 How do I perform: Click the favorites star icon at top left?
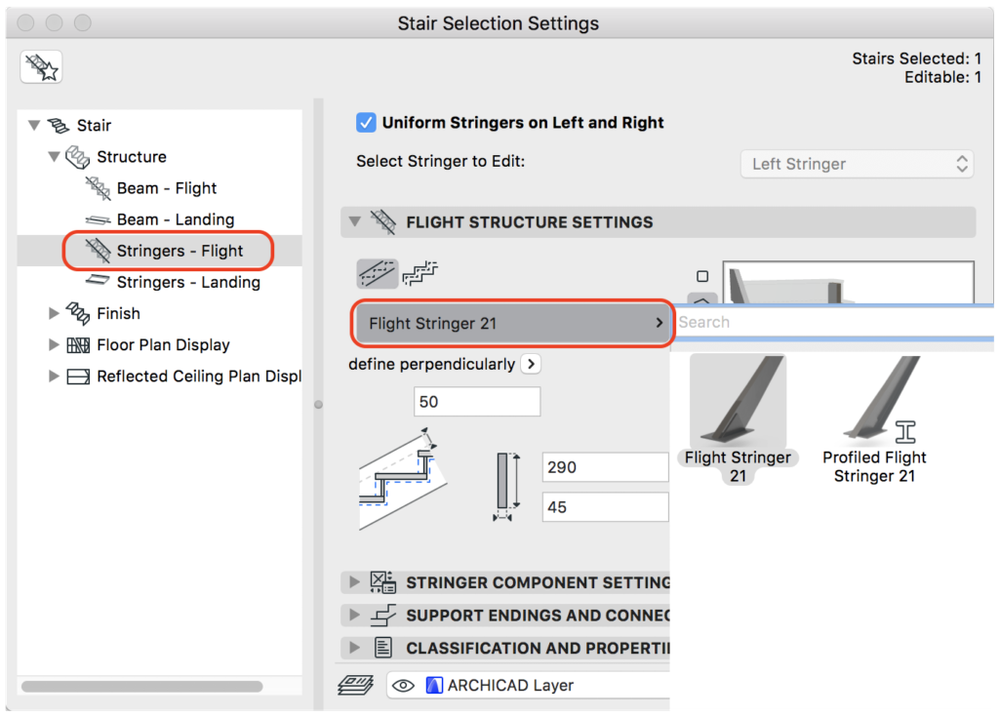[42, 67]
